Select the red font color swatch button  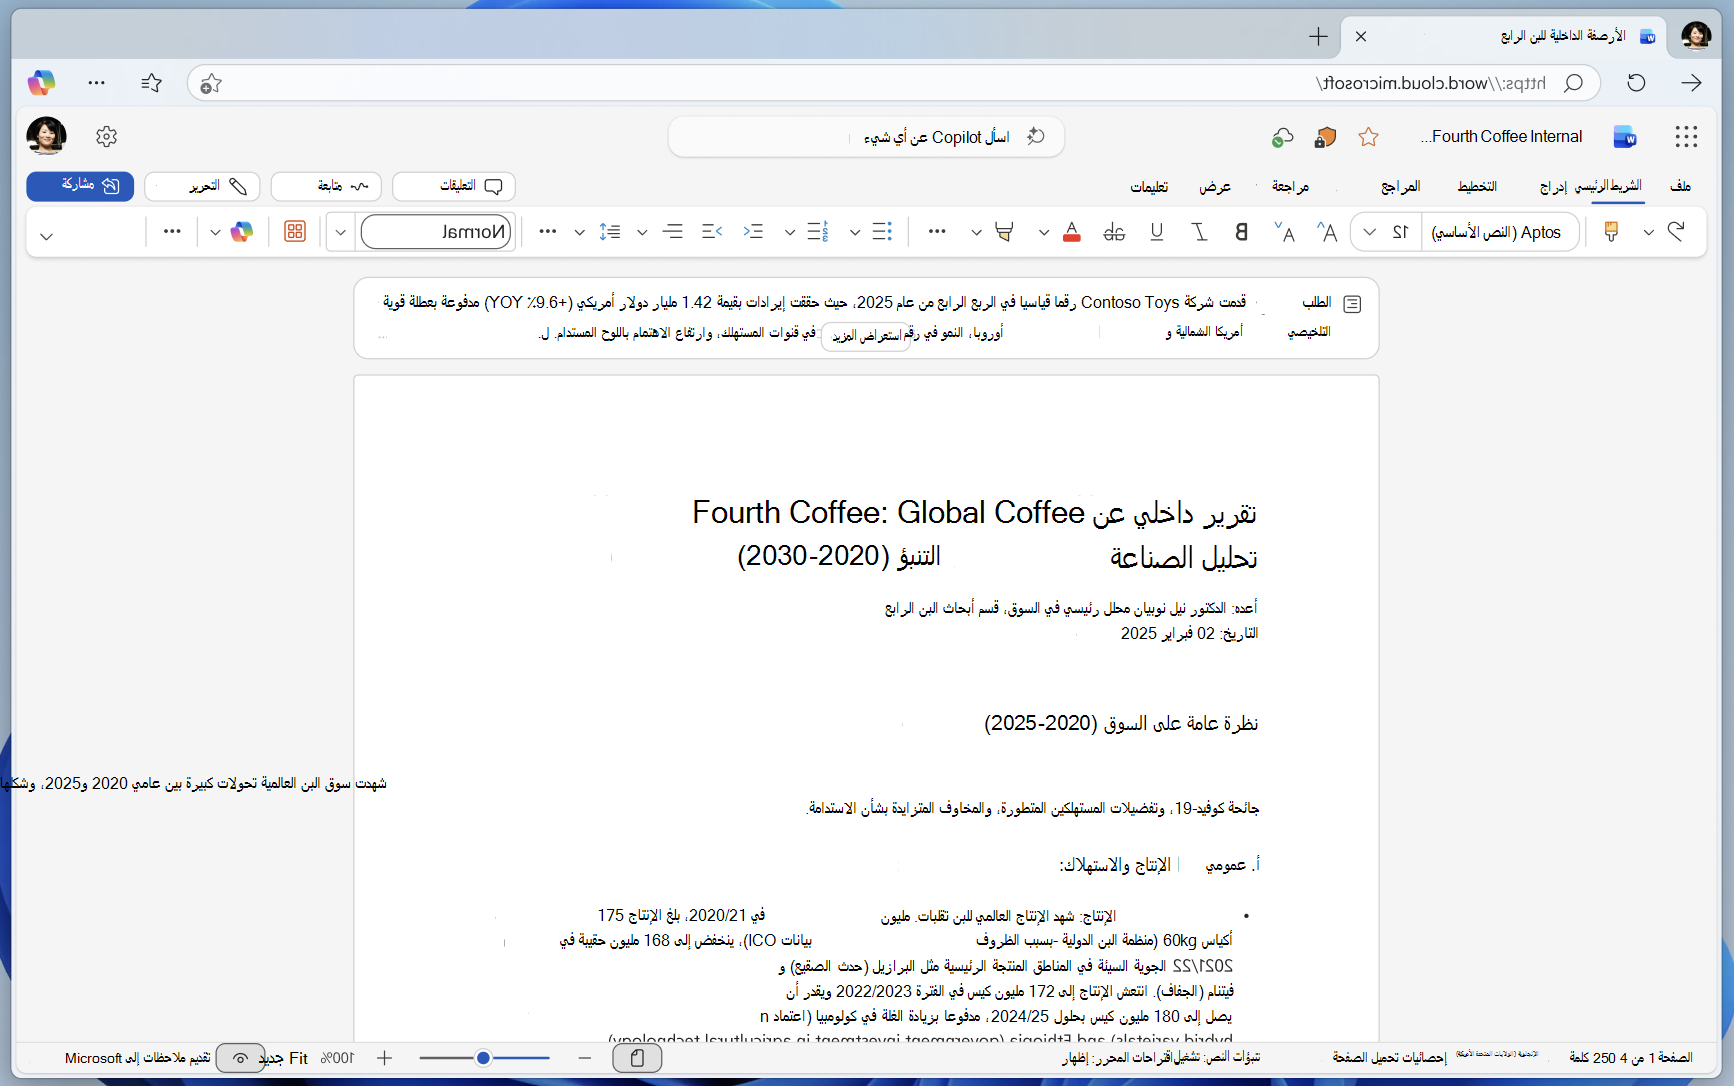(1072, 232)
